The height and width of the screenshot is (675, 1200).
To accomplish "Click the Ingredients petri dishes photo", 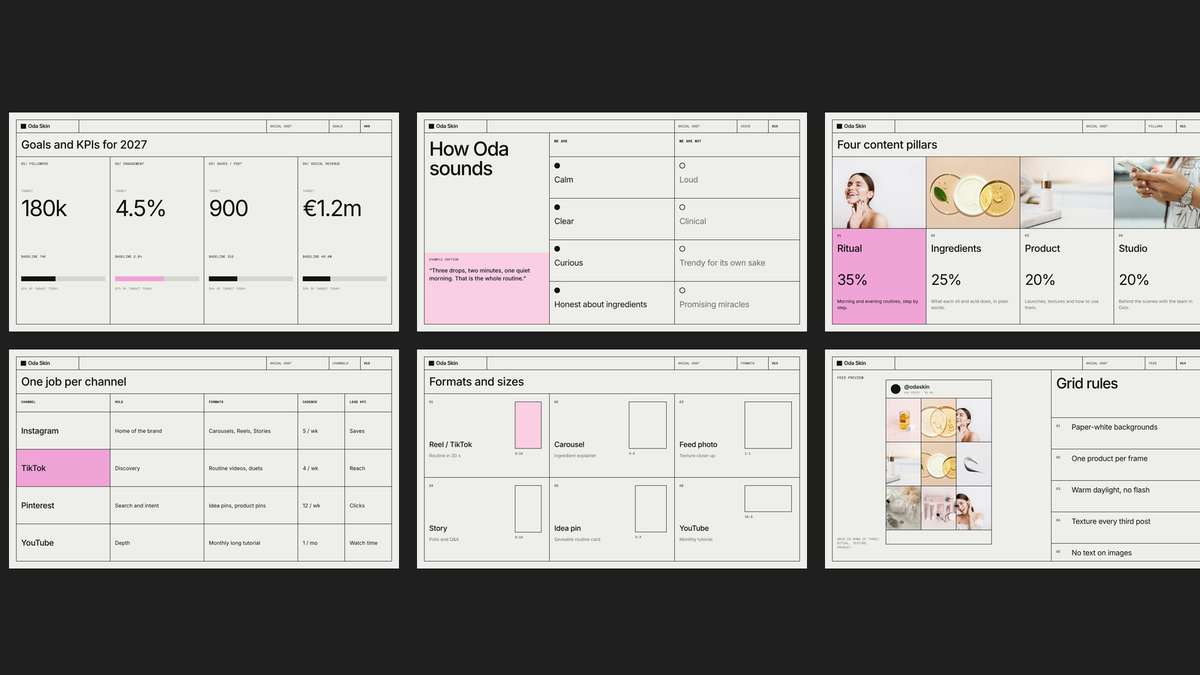I will tap(973, 193).
